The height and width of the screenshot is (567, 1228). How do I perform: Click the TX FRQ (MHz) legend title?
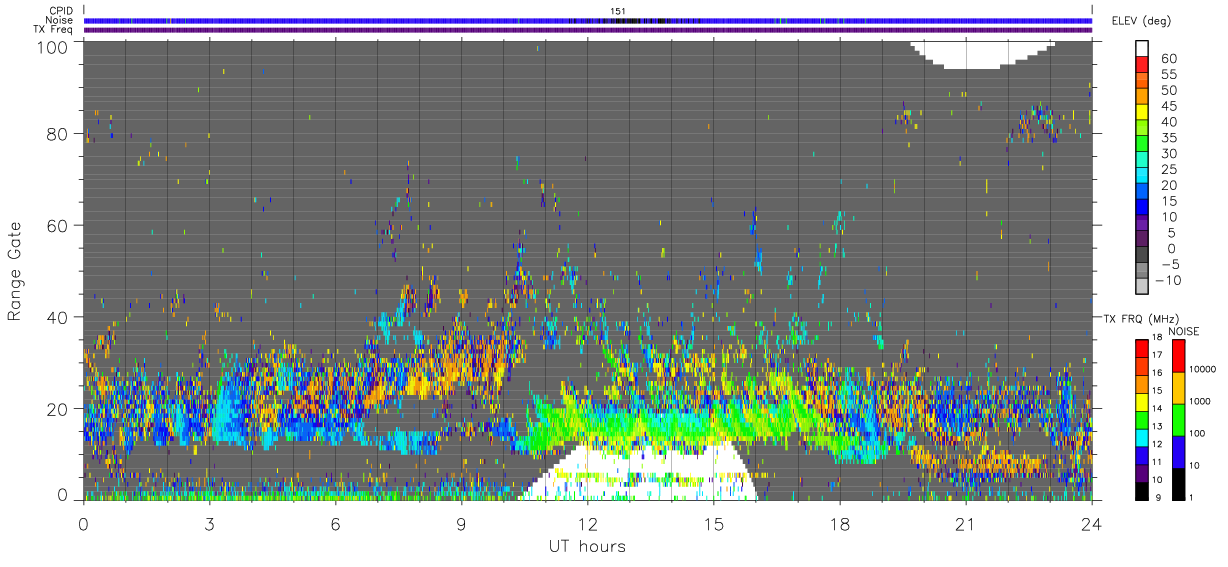tap(1136, 318)
